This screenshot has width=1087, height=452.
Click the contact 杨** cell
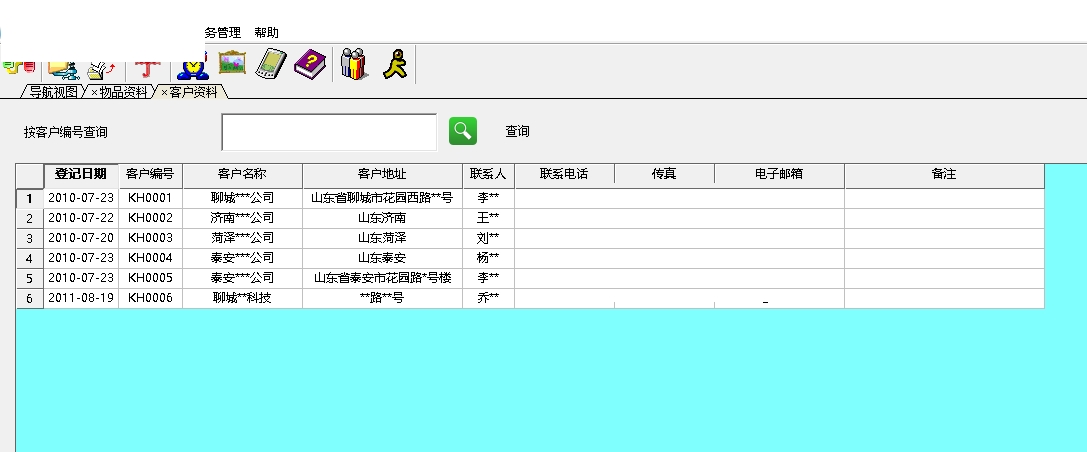[x=488, y=258]
